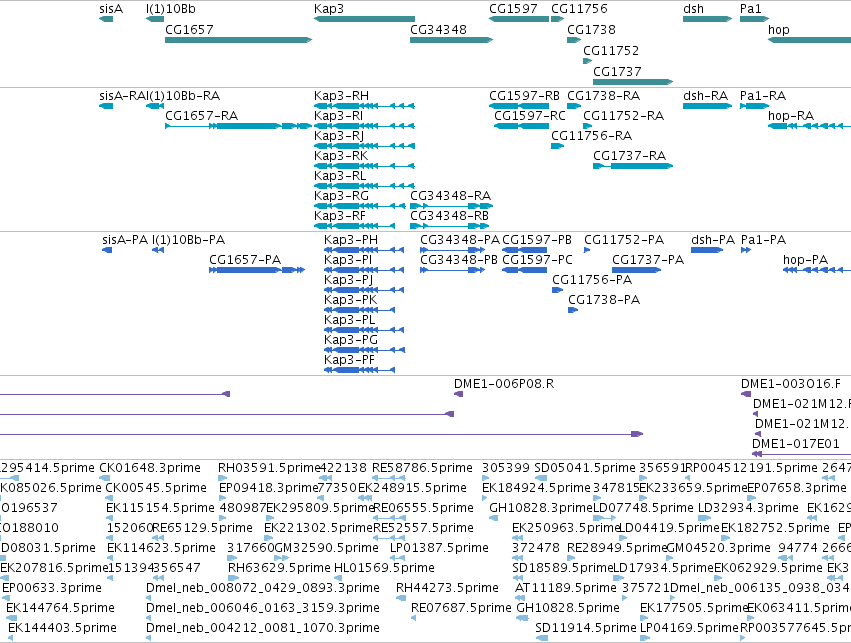
Task: Click the DME1-003O16.F BAC end label
Action: (791, 384)
